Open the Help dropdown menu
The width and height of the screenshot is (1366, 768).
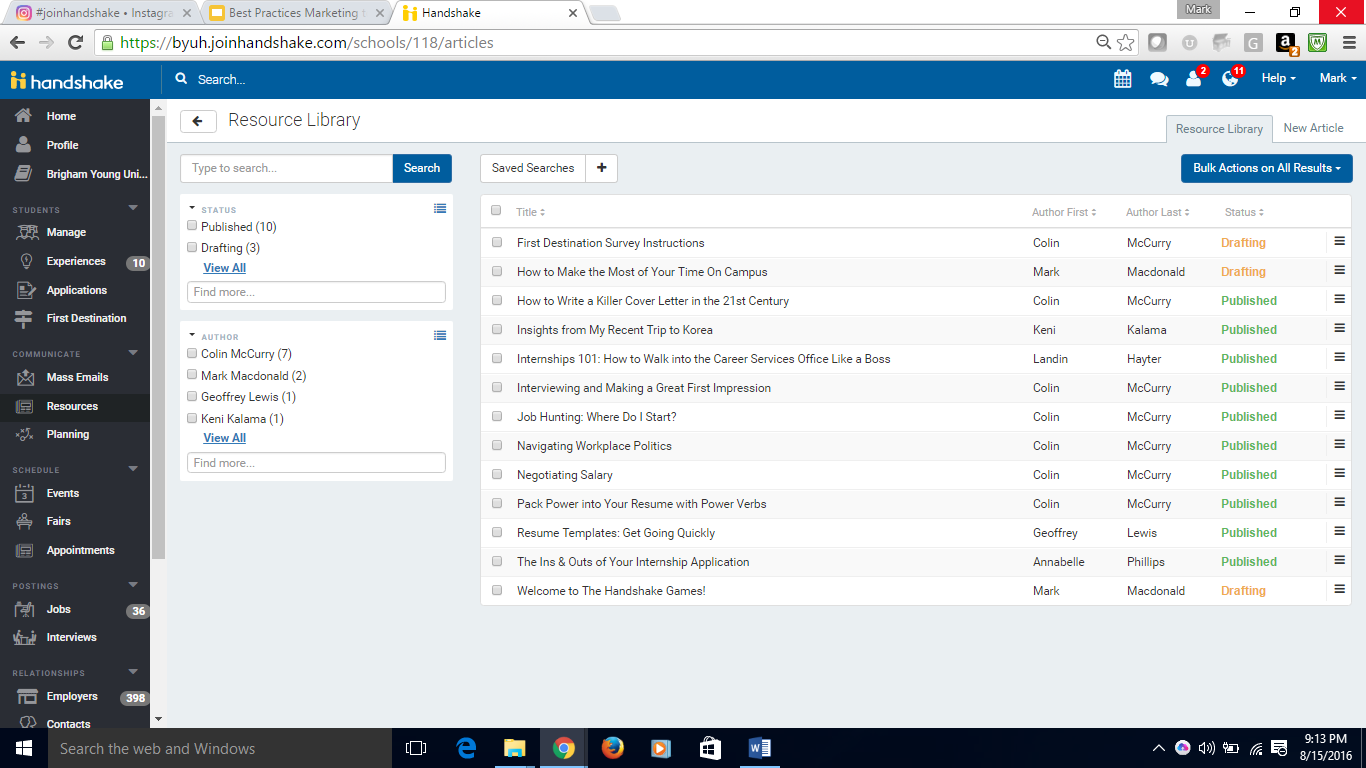click(1278, 78)
